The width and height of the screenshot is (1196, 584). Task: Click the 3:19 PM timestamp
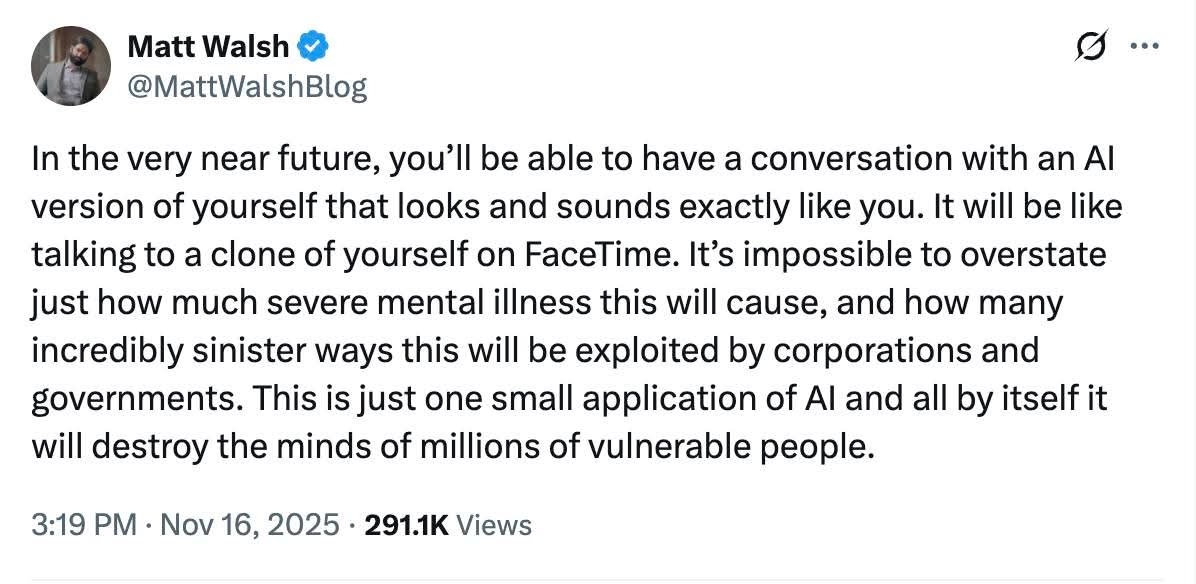point(83,525)
